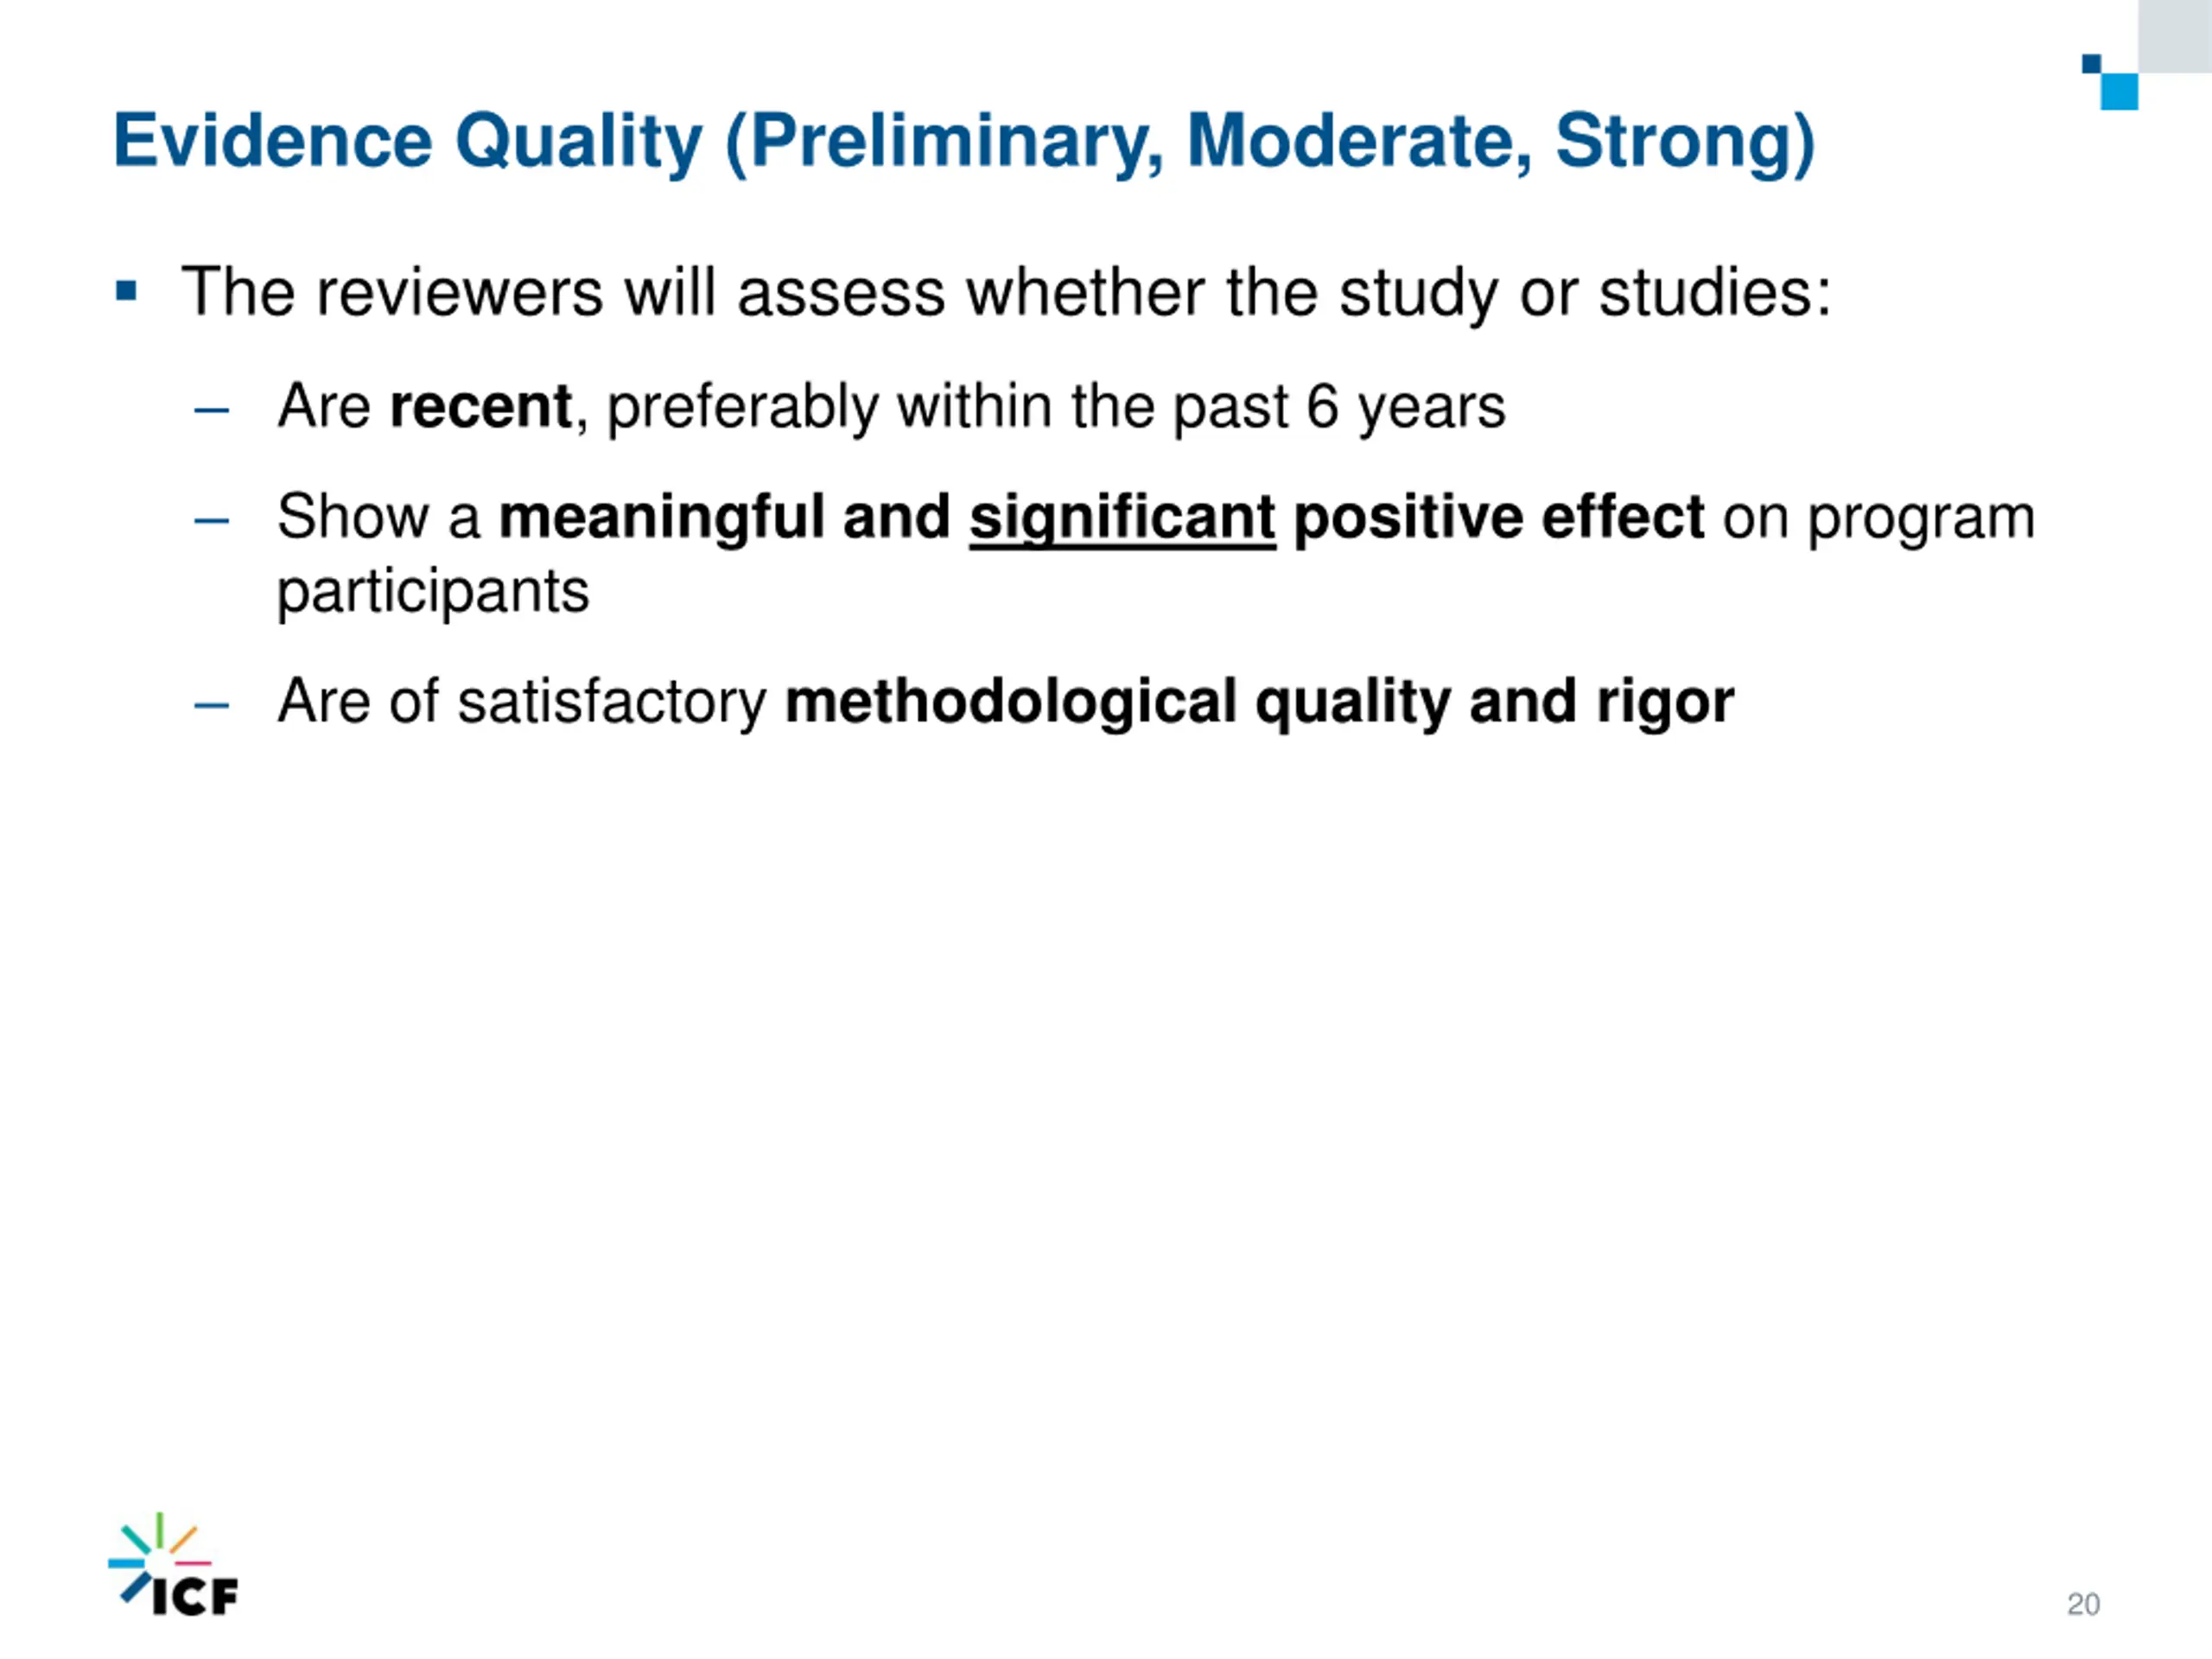2212x1659 pixels.
Task: Click the gray square at top corner
Action: (x=2175, y=36)
